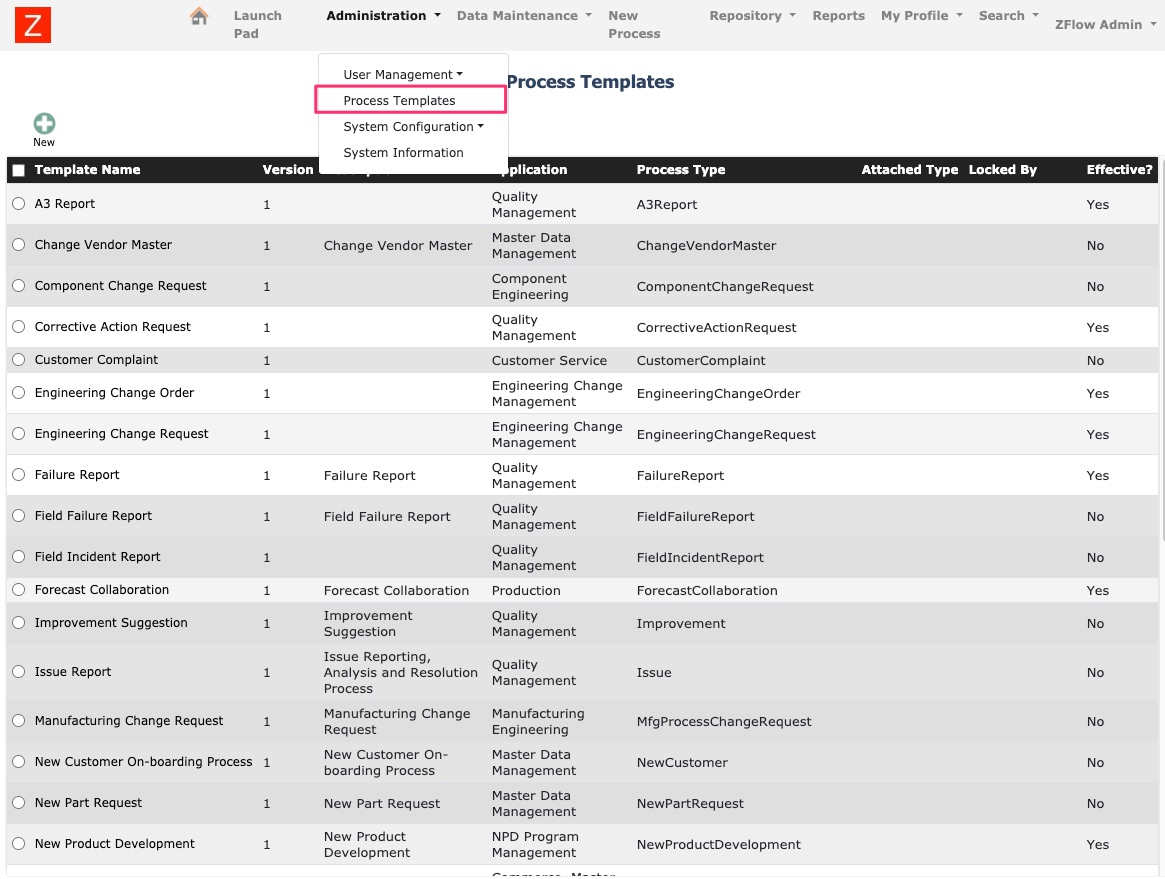This screenshot has width=1165, height=879.
Task: Sort by Version column header
Action: pyautogui.click(x=288, y=169)
